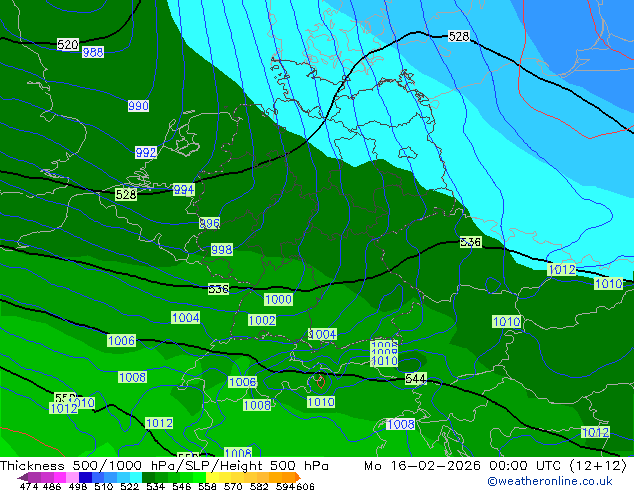The image size is (634, 490).
Task: Click the 996 isobar label
Action: (x=209, y=223)
